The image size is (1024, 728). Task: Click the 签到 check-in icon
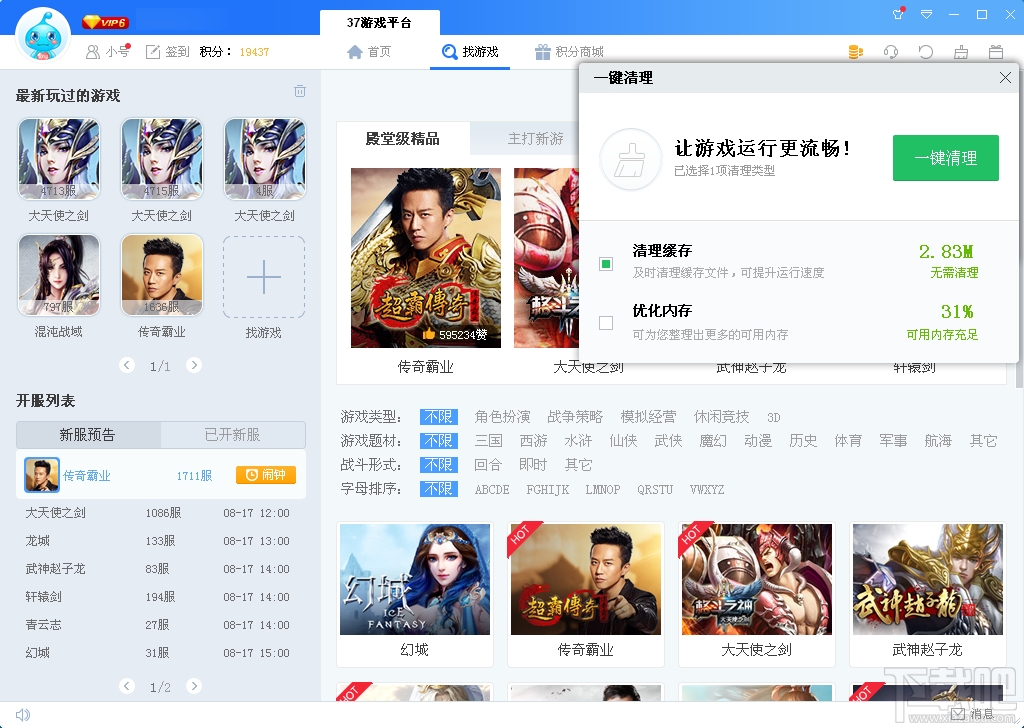[x=165, y=51]
